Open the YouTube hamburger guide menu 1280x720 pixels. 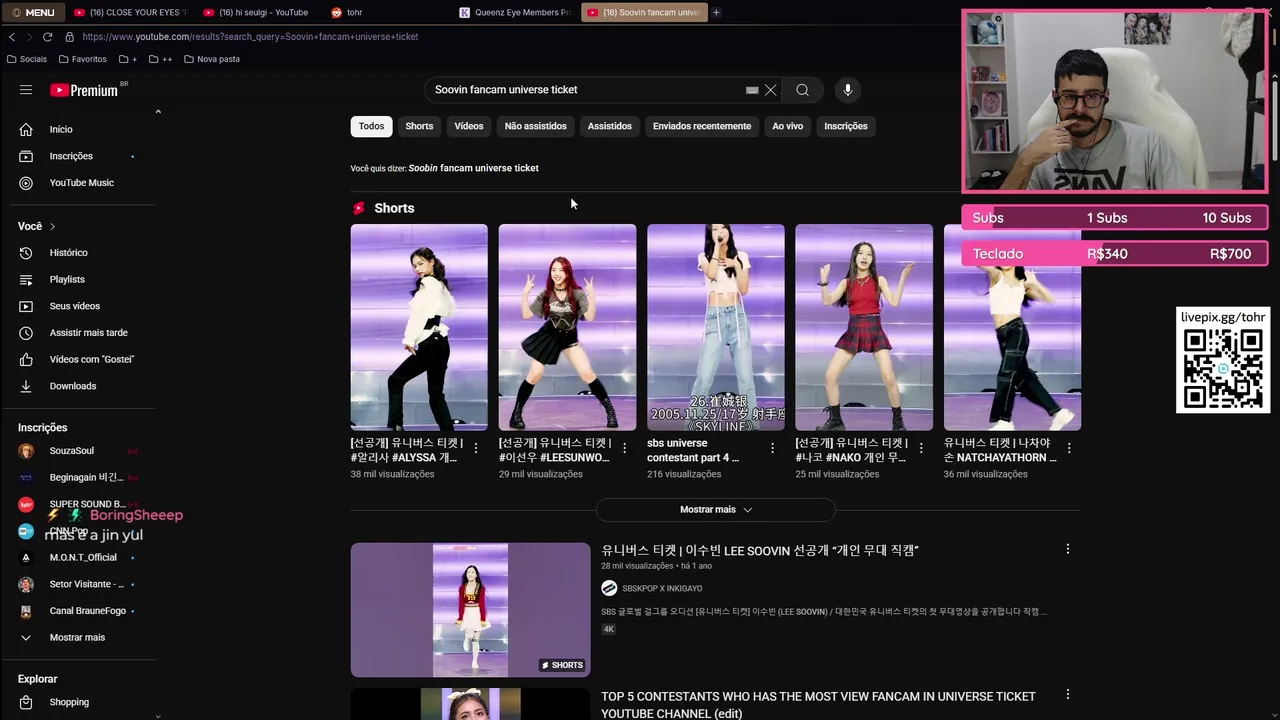[x=26, y=90]
